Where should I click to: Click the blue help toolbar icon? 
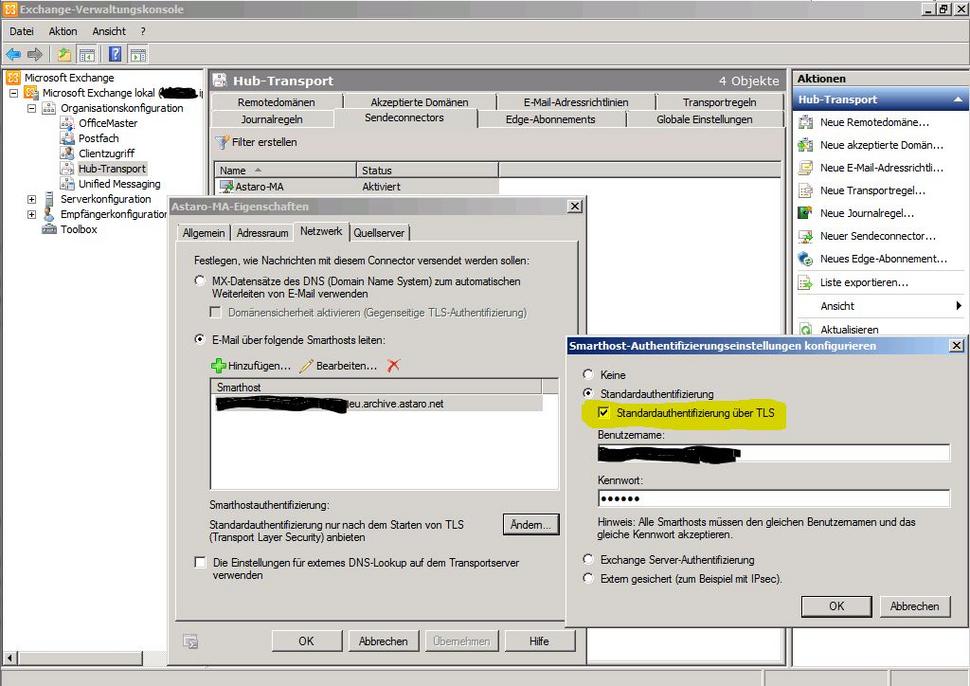[x=115, y=54]
